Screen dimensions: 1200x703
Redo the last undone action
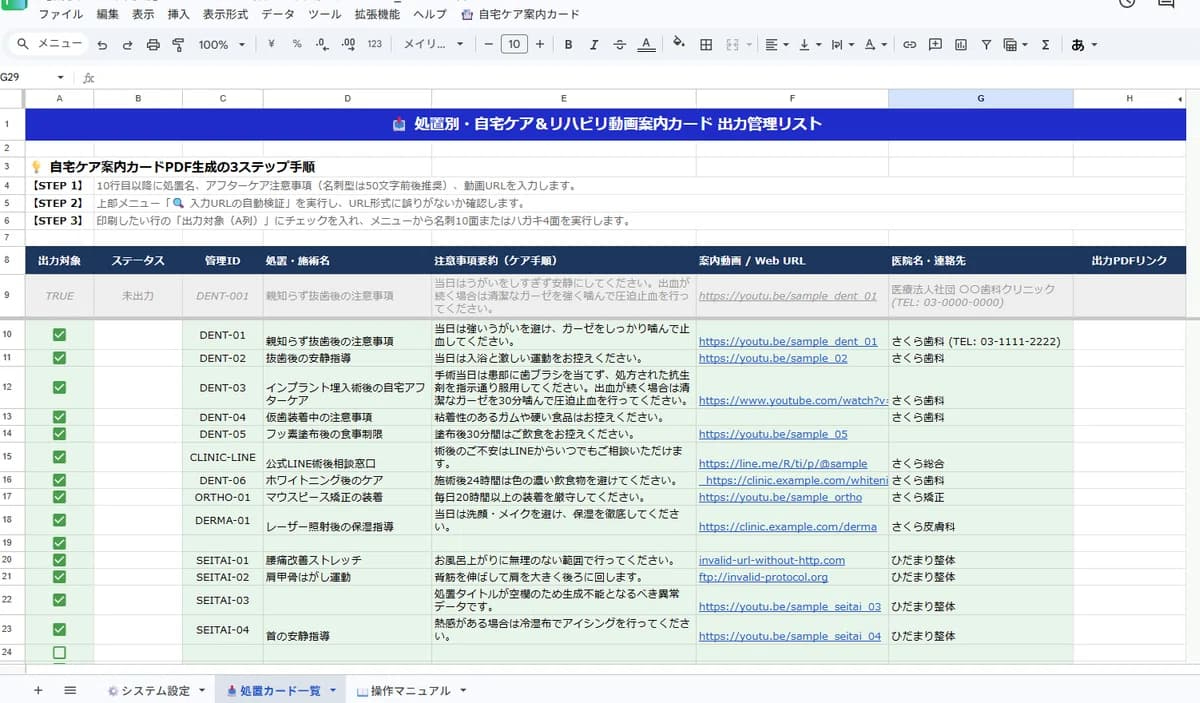point(127,44)
